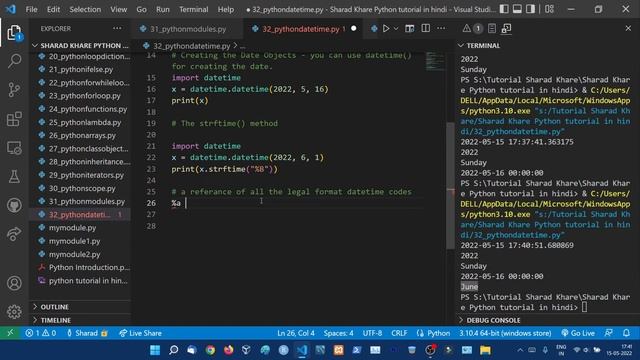Screen dimensions: 640x360
Task: Open the Manage gear icon
Action: tap(14, 311)
